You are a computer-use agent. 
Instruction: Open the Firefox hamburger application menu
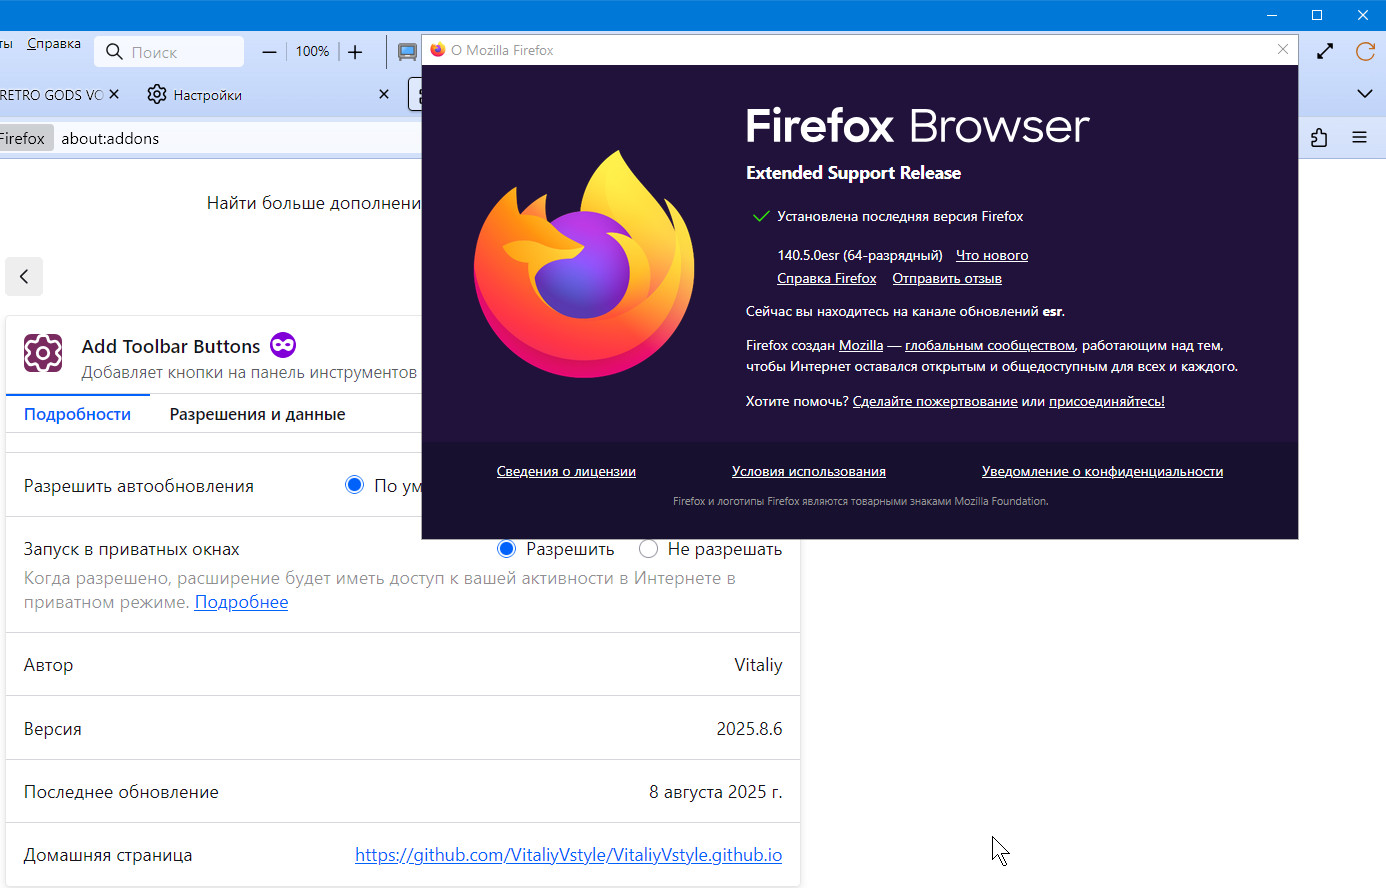[x=1359, y=138]
